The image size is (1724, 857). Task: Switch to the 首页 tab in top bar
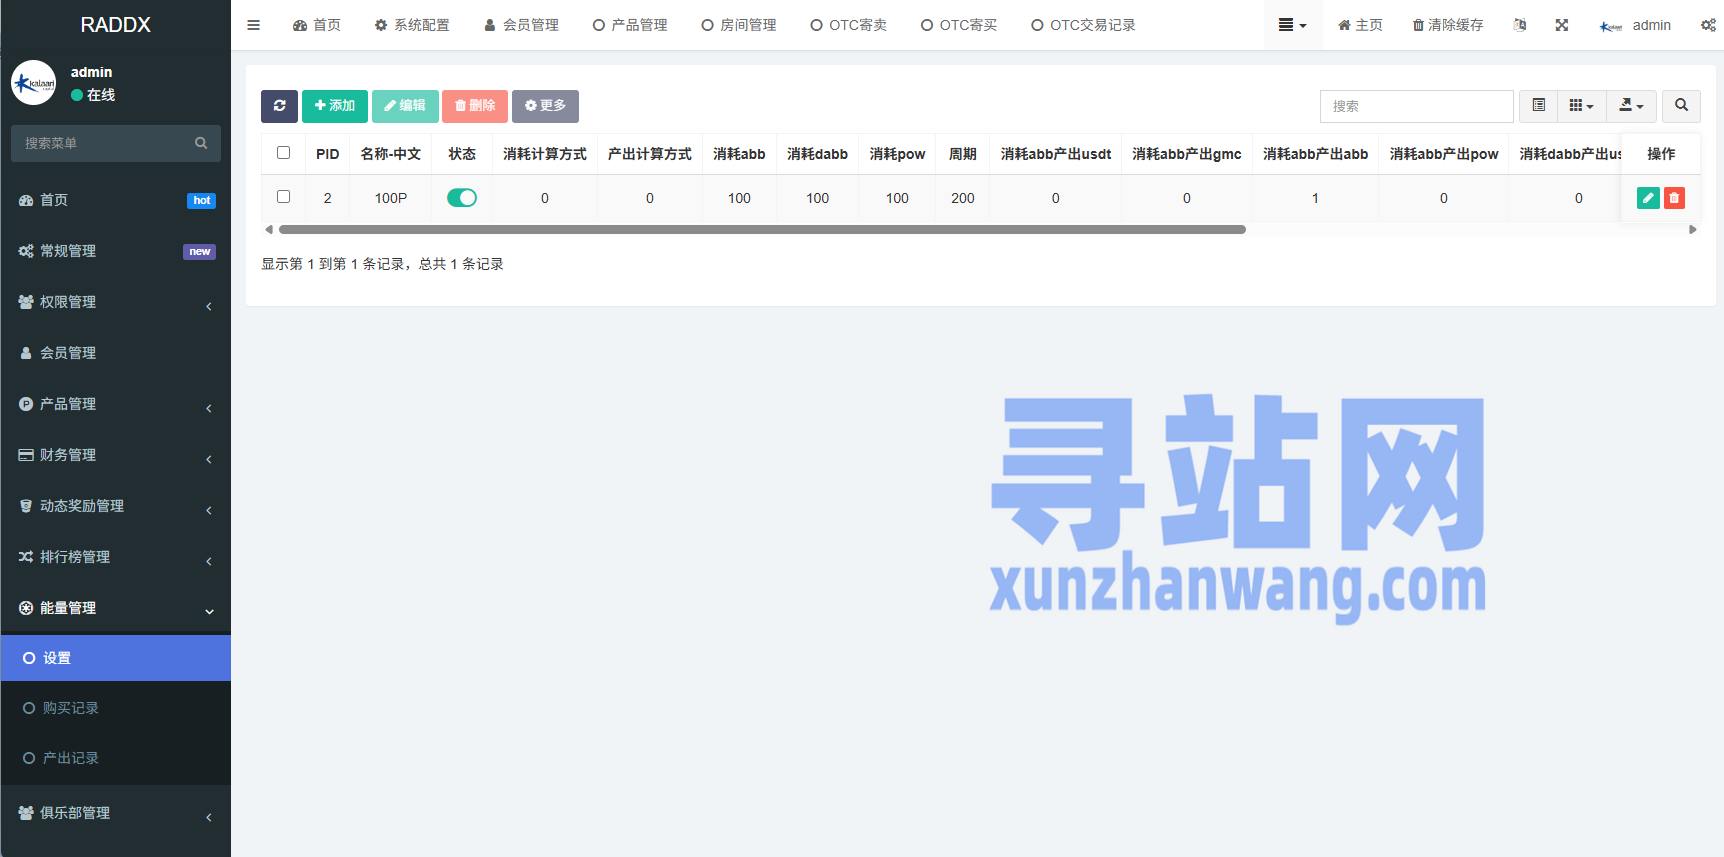316,25
